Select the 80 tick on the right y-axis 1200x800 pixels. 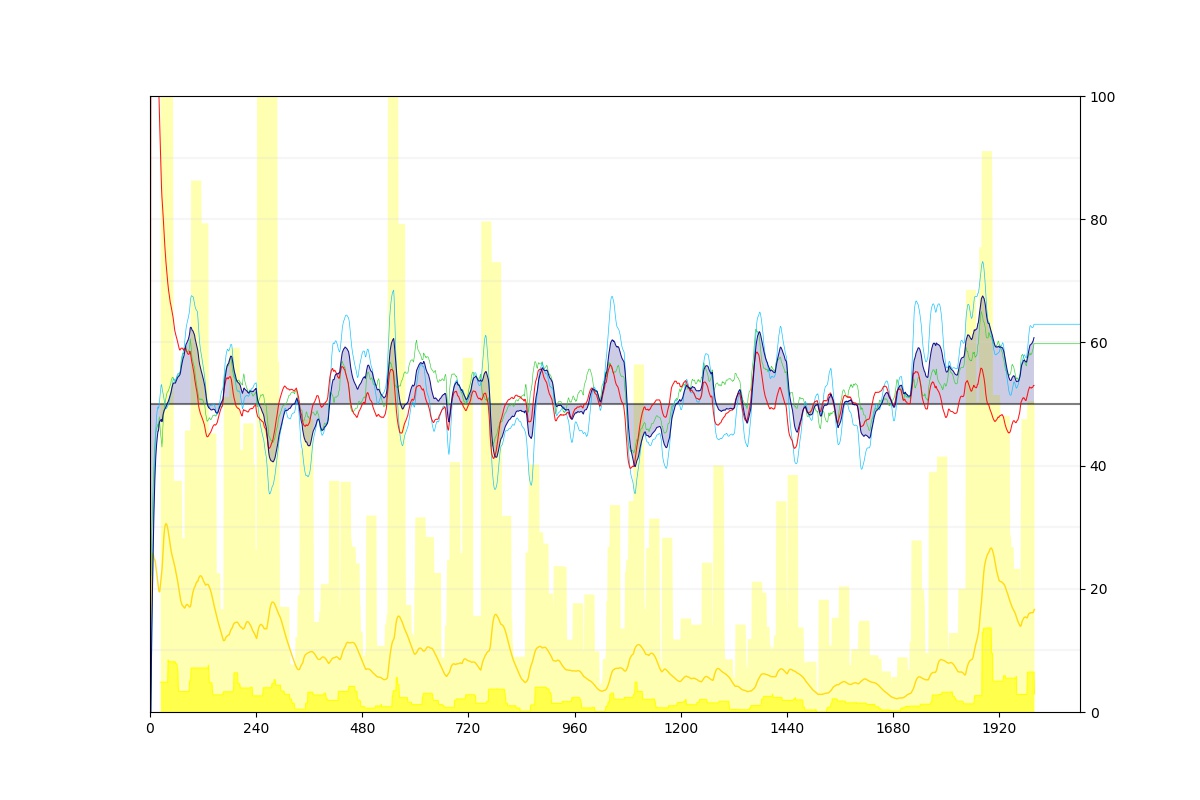tap(1097, 220)
